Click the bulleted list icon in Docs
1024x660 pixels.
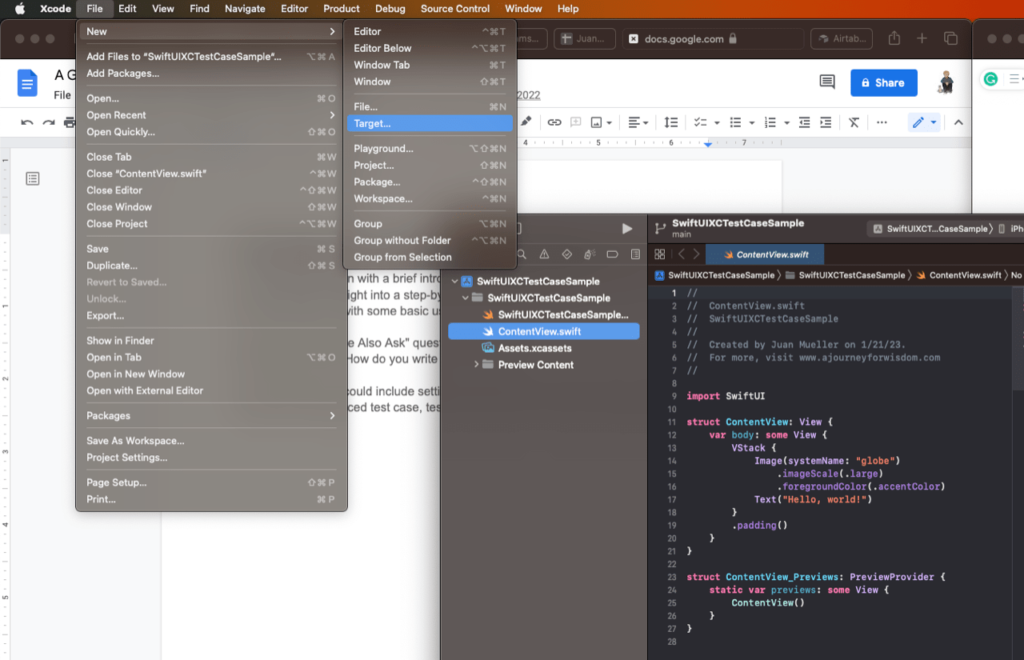(735, 122)
